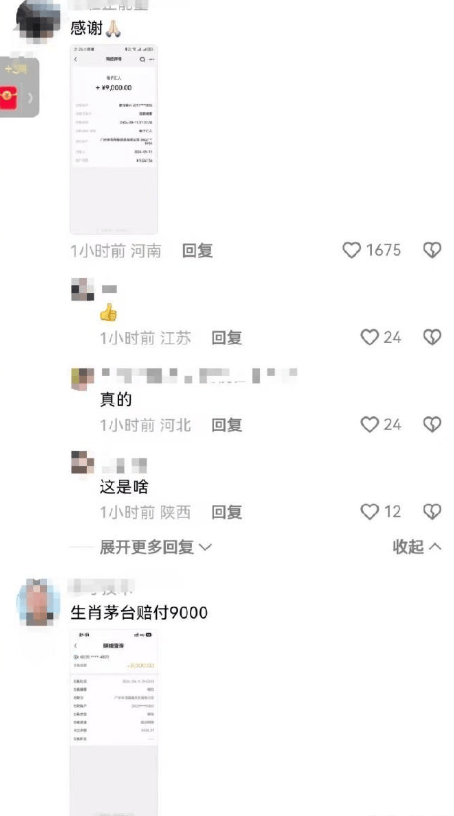The height and width of the screenshot is (816, 454).
Task: Reply to the 感谢 comment from 河南
Action: coord(197,251)
